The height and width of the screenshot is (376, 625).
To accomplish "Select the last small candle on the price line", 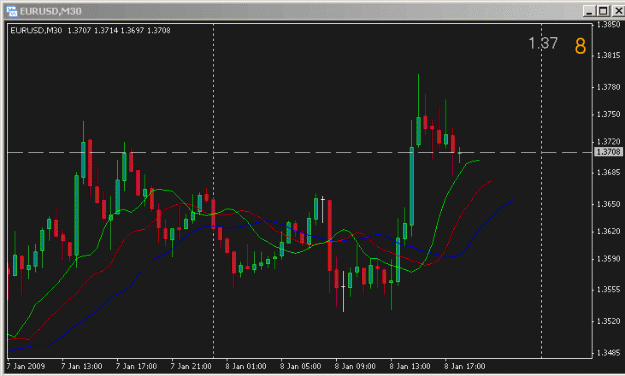I will coord(460,153).
